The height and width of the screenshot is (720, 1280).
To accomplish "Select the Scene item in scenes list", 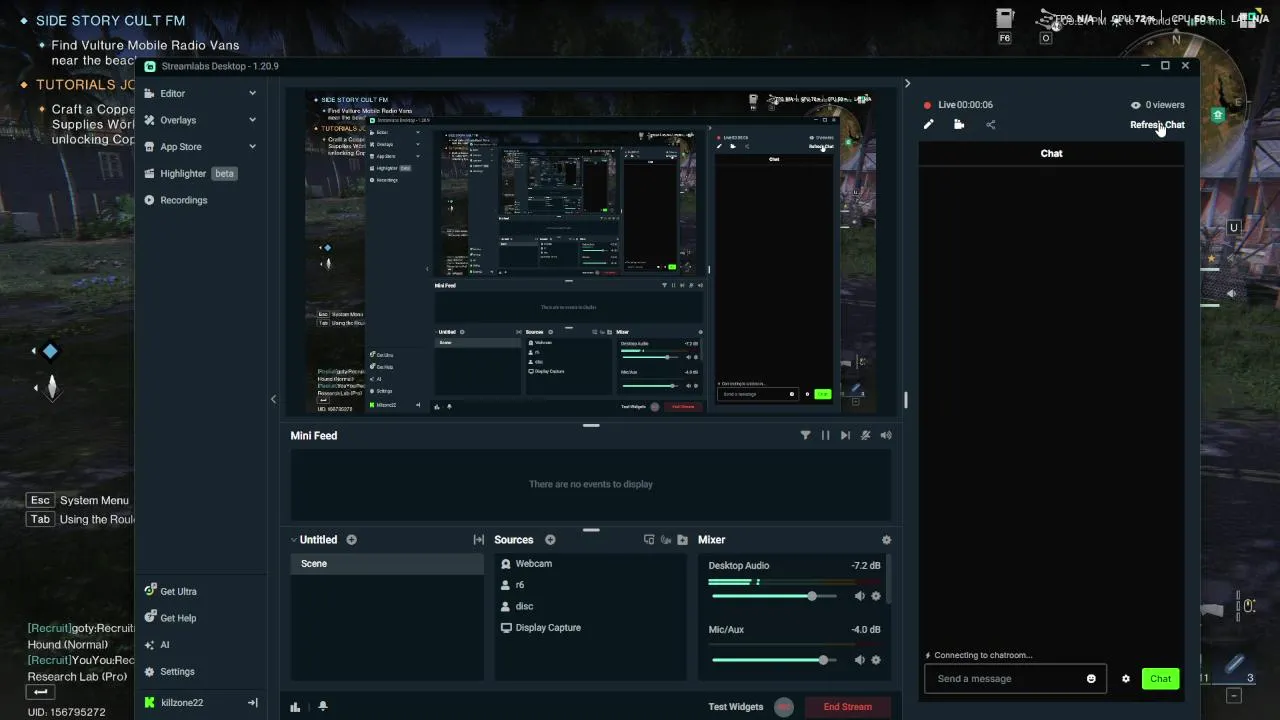I will coord(387,564).
